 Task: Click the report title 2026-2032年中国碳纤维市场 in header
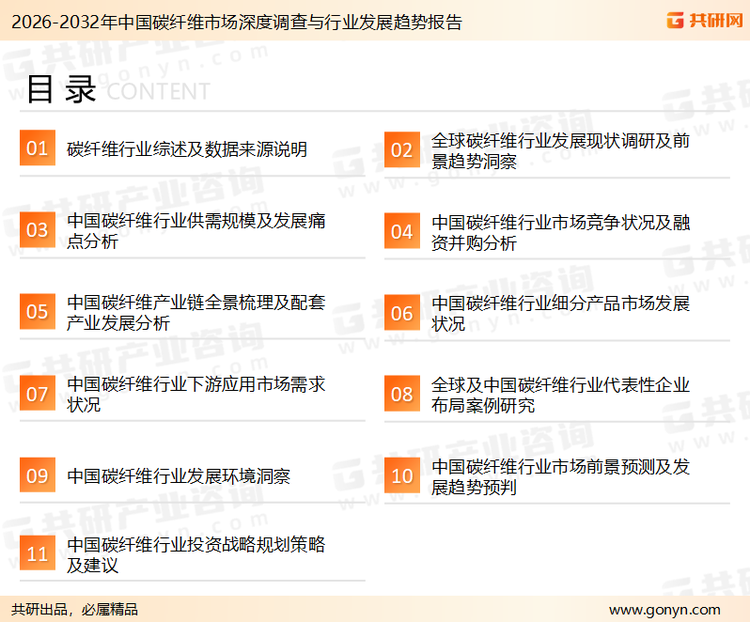tap(236, 22)
